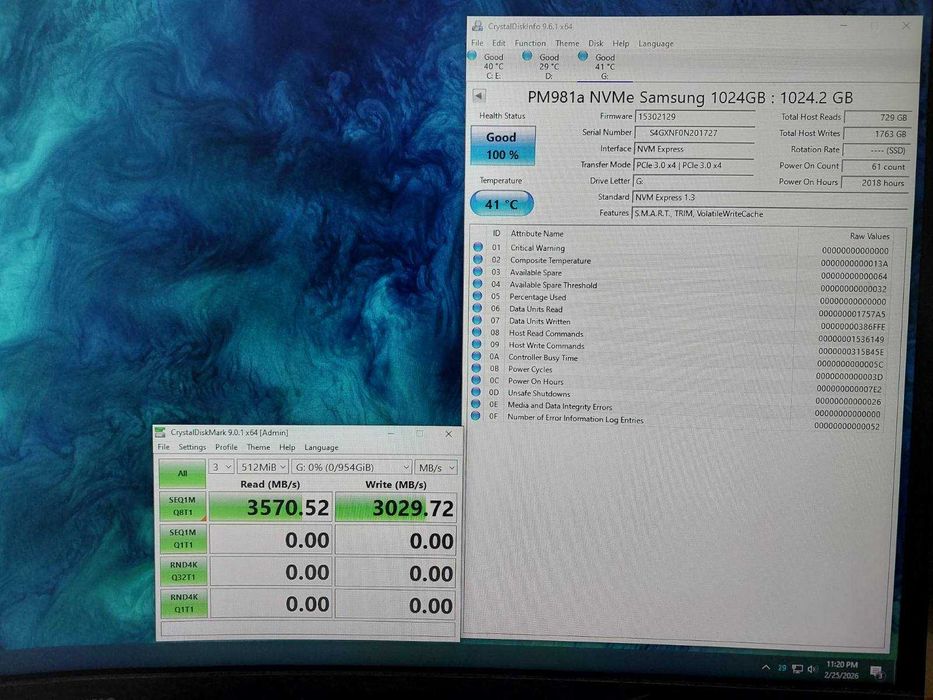Image resolution: width=933 pixels, height=700 pixels.
Task: Click the 41 °C temperature button
Action: (502, 204)
